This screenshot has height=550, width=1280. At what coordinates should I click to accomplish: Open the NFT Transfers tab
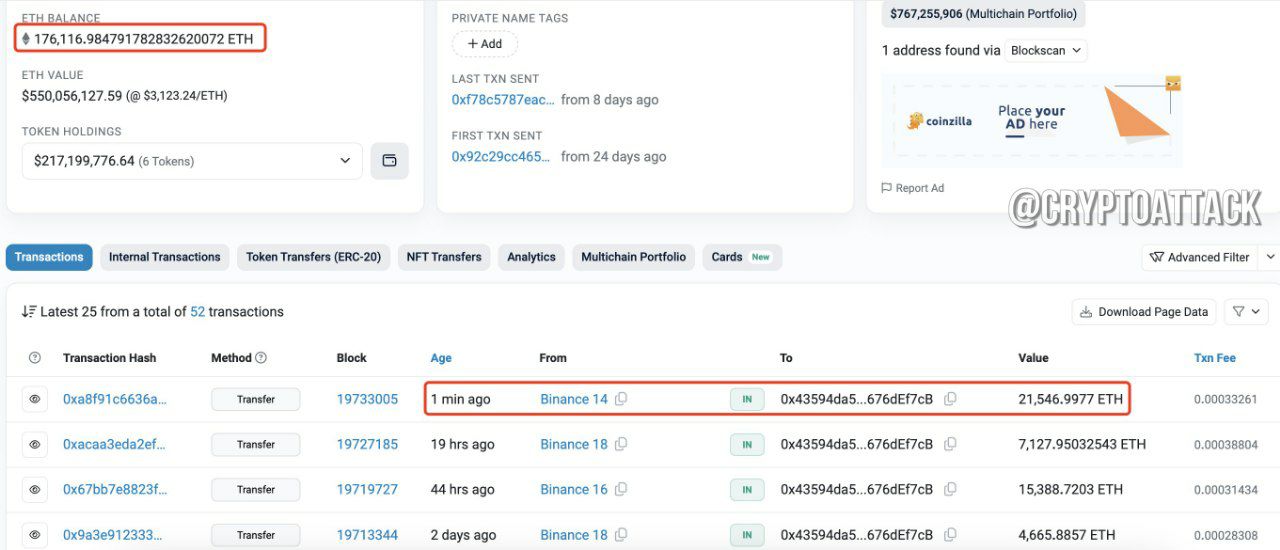click(444, 257)
